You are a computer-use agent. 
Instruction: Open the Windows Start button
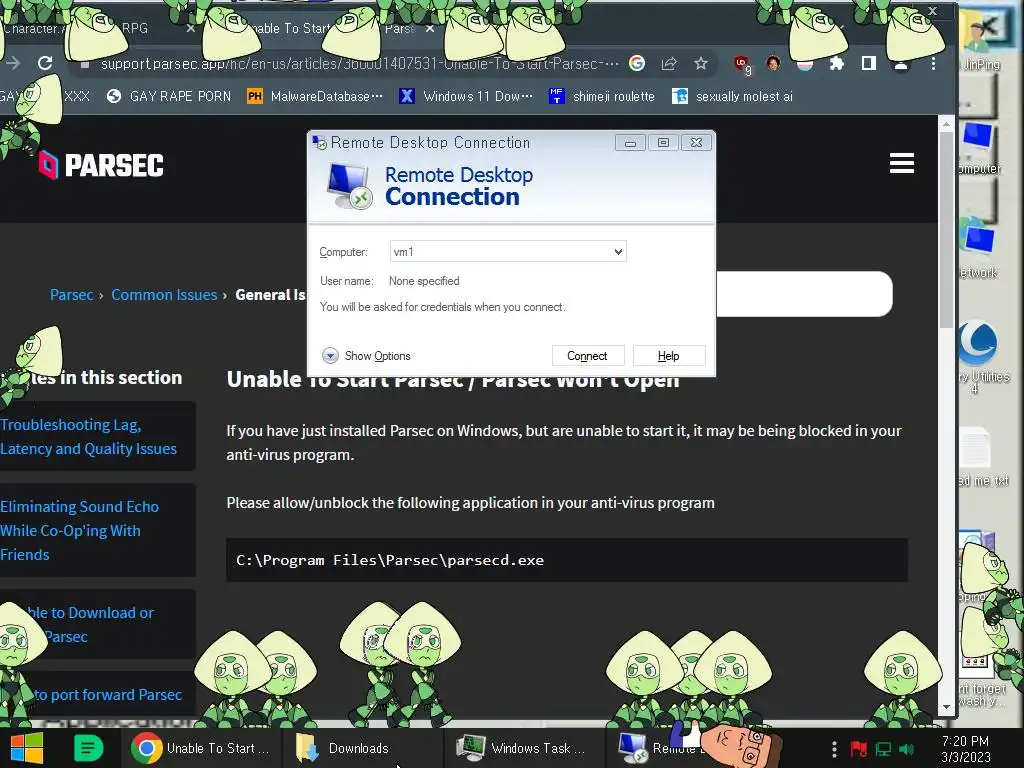[x=26, y=748]
